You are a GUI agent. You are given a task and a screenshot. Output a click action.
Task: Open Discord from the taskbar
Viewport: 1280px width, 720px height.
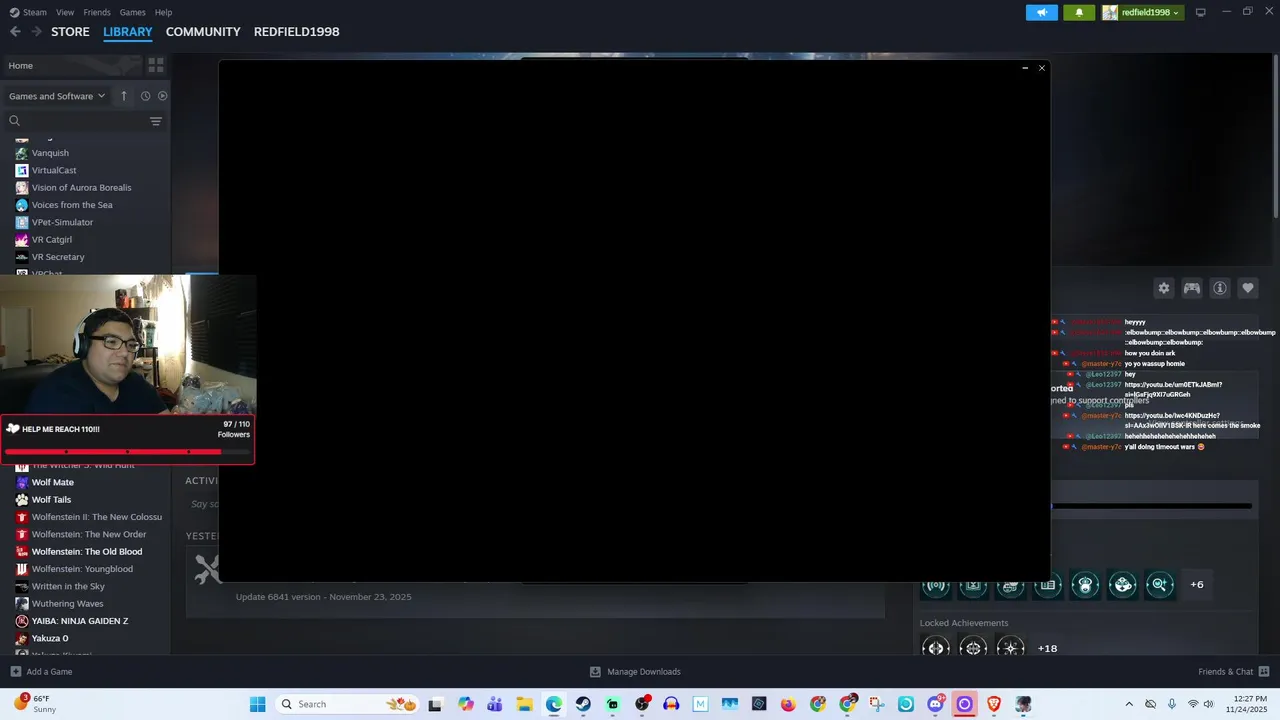tap(935, 704)
